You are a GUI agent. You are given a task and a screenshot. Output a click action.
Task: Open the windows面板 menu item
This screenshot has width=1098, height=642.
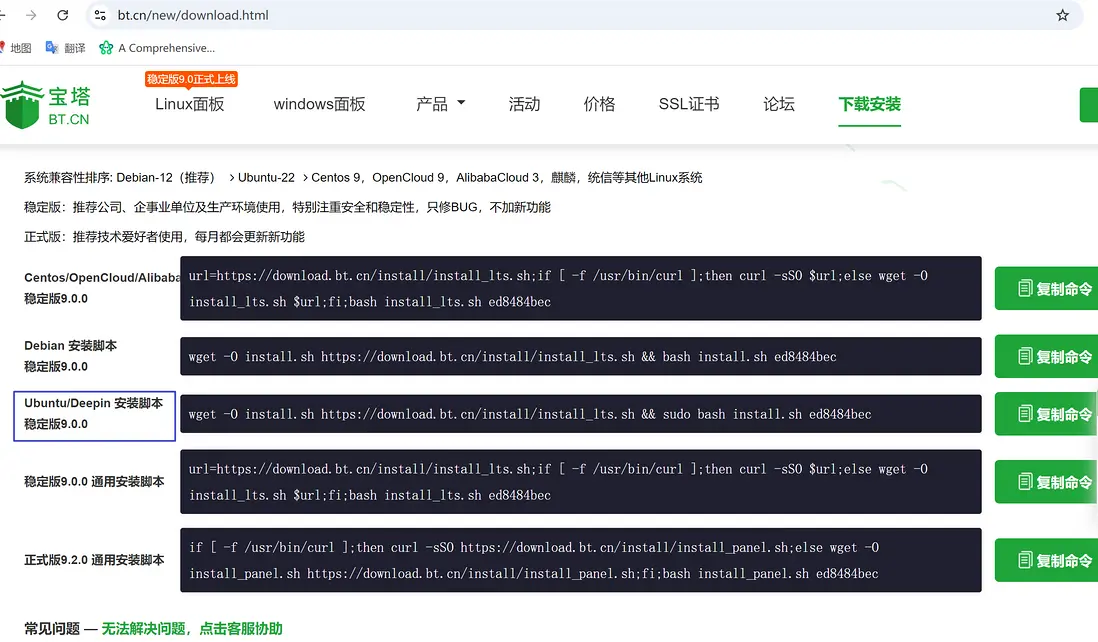click(319, 104)
